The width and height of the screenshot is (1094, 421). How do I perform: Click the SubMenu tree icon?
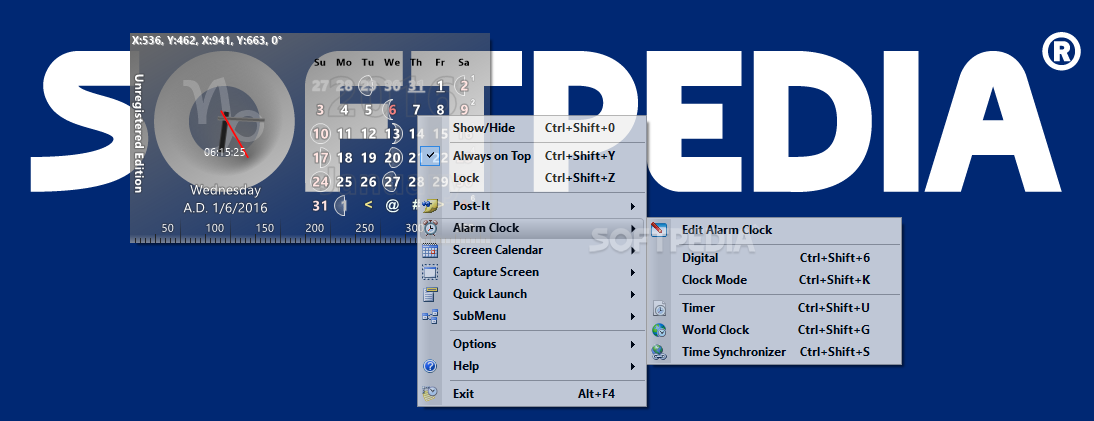tap(430, 316)
